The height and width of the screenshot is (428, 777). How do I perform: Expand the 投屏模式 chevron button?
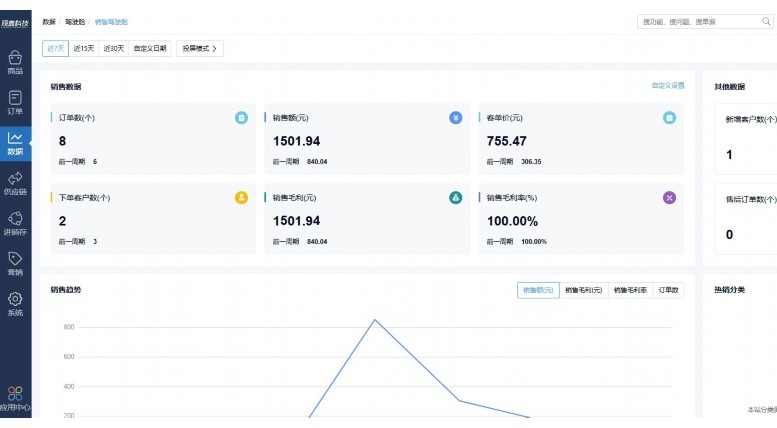pyautogui.click(x=200, y=49)
